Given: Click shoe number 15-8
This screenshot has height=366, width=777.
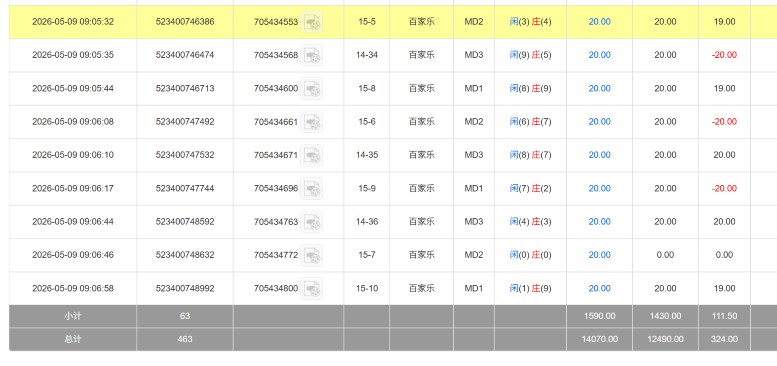Looking at the screenshot, I should point(367,88).
